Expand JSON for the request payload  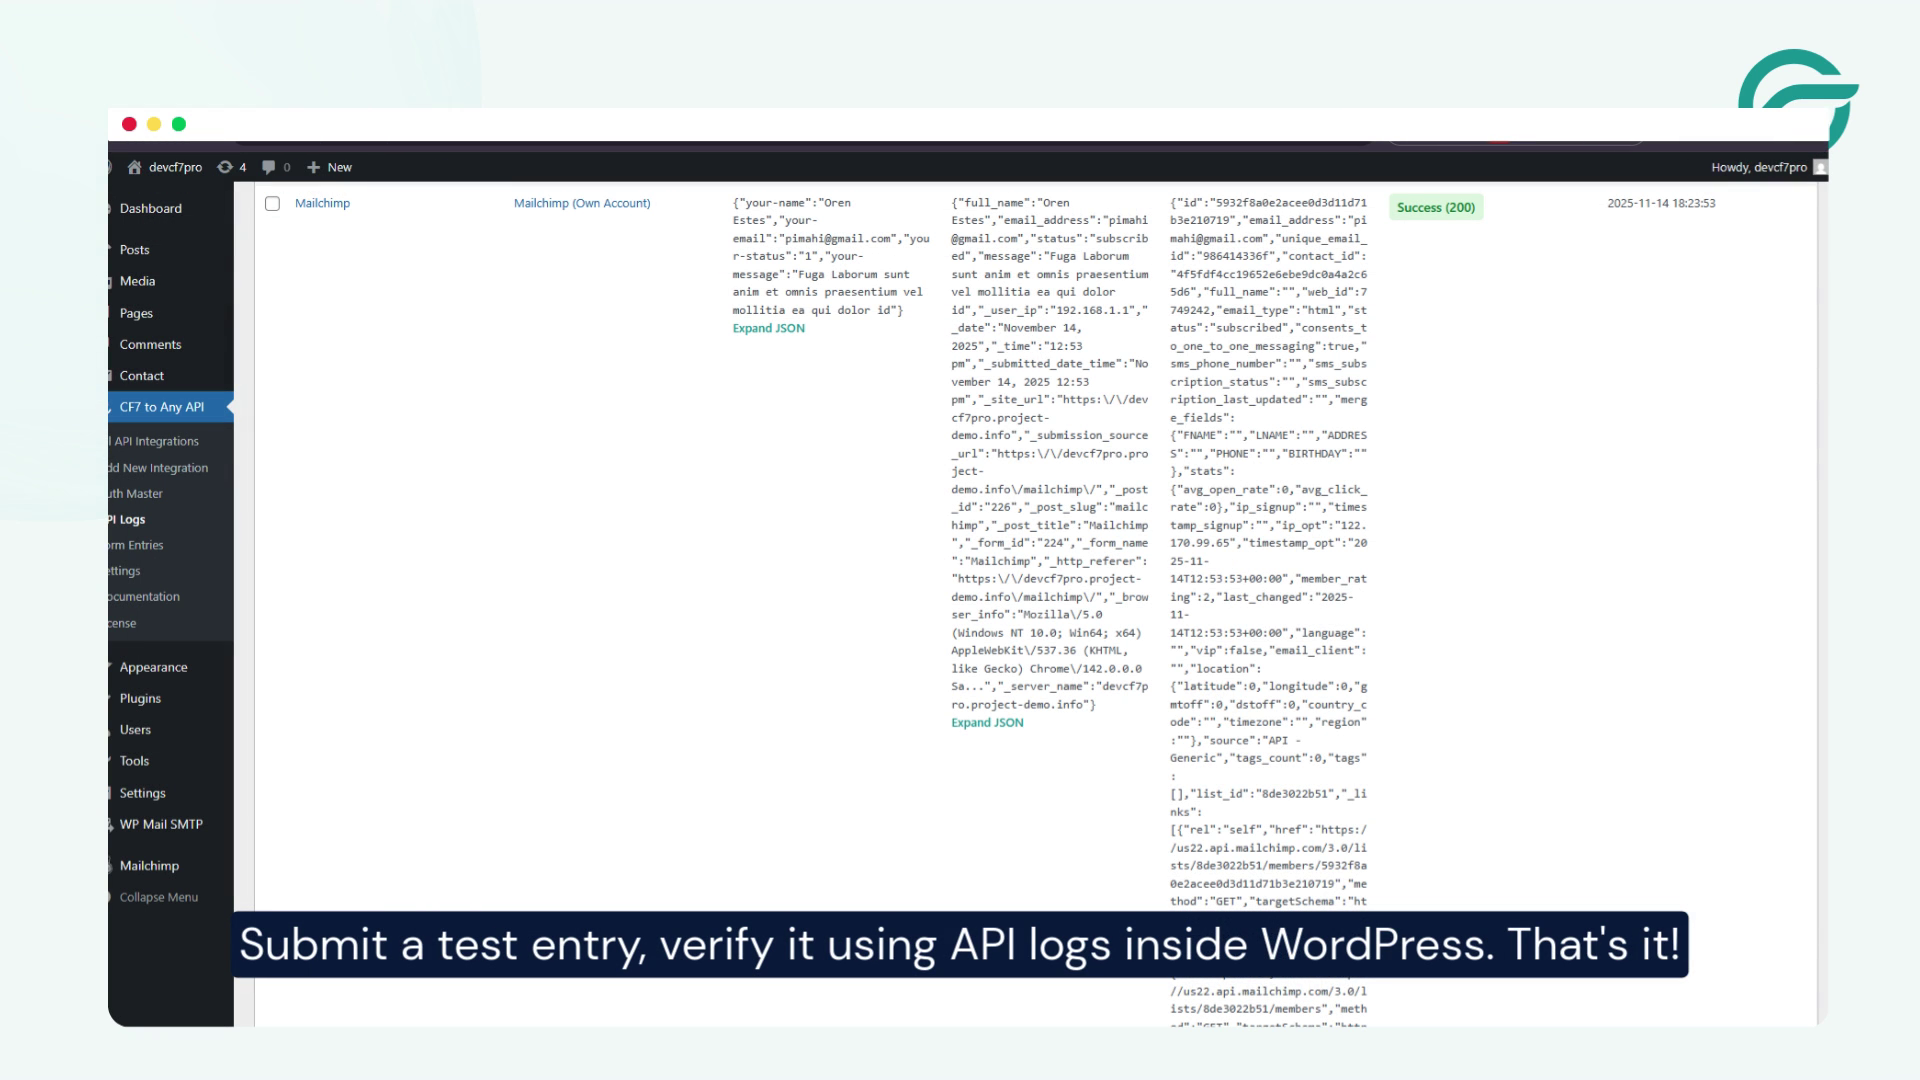[768, 327]
